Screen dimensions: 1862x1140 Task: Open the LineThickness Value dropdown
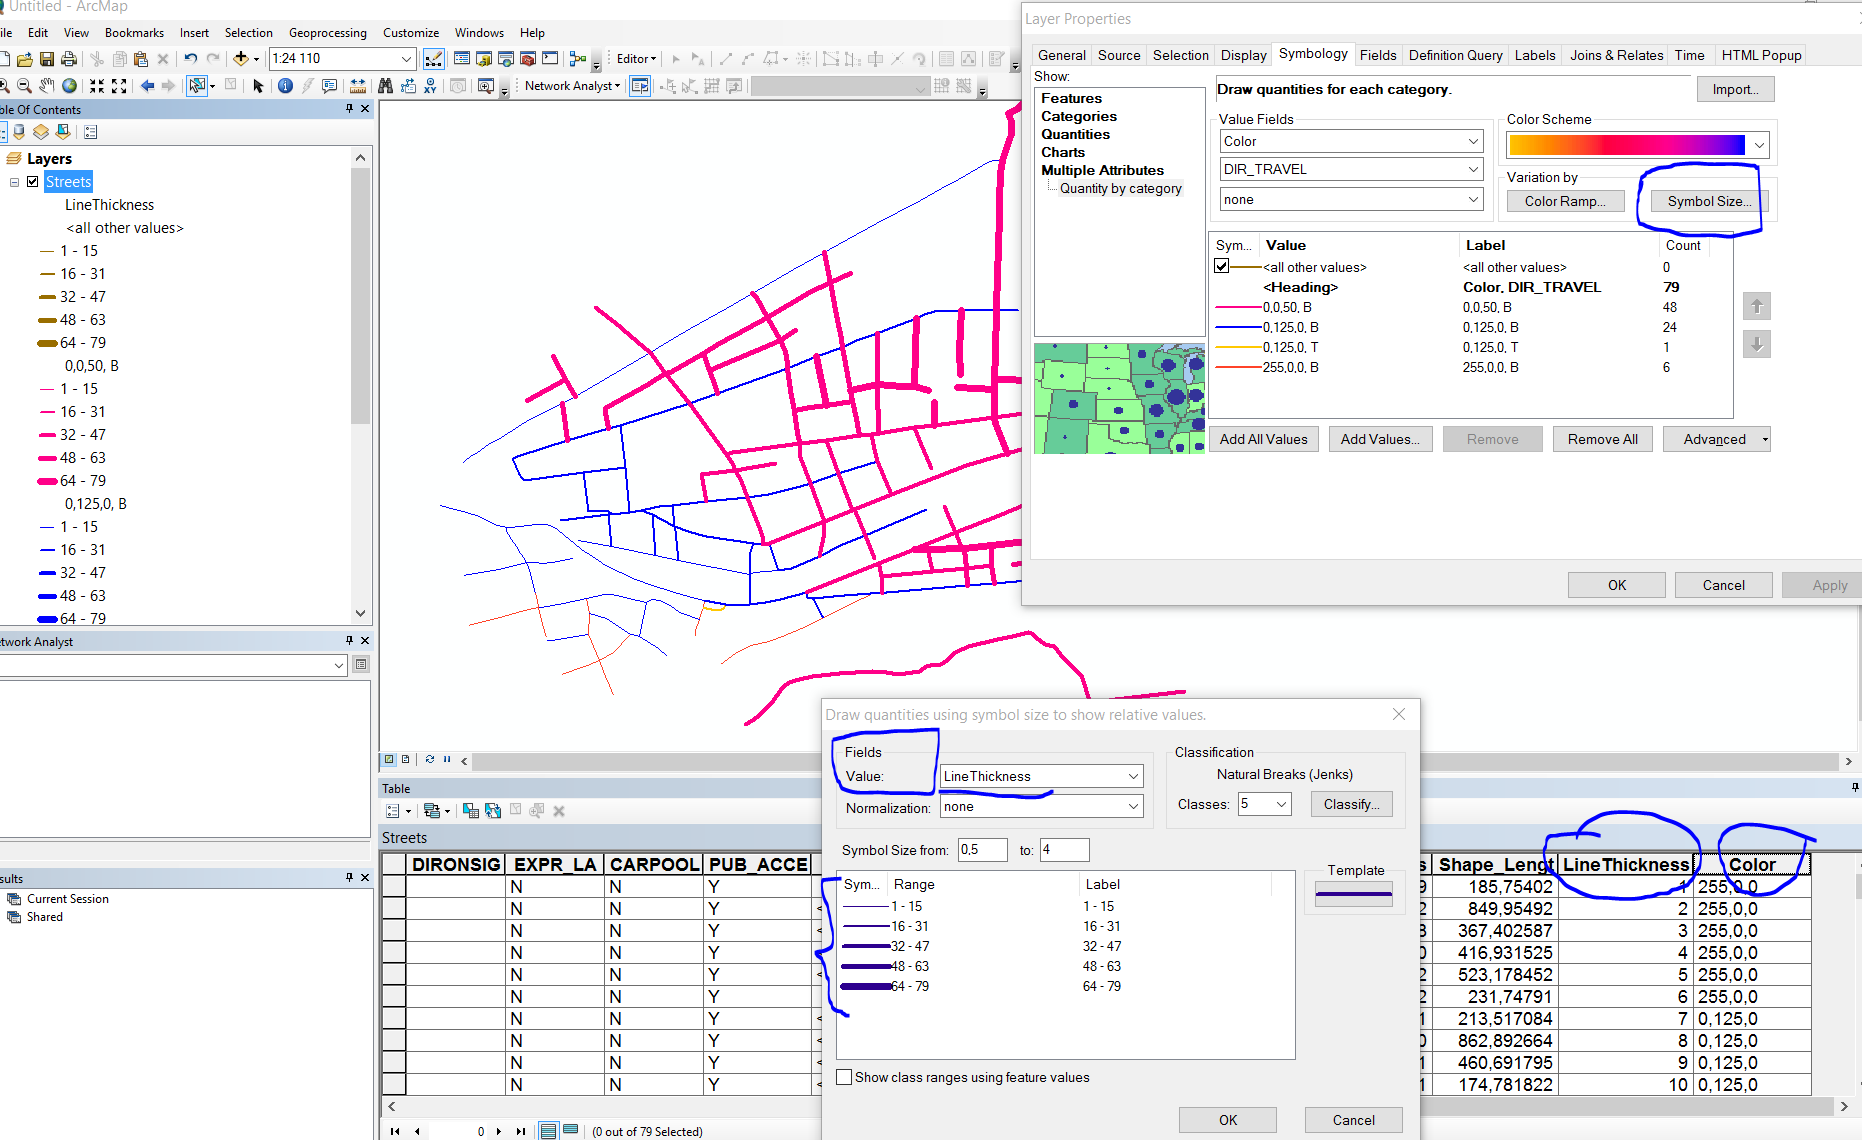[x=1133, y=776]
